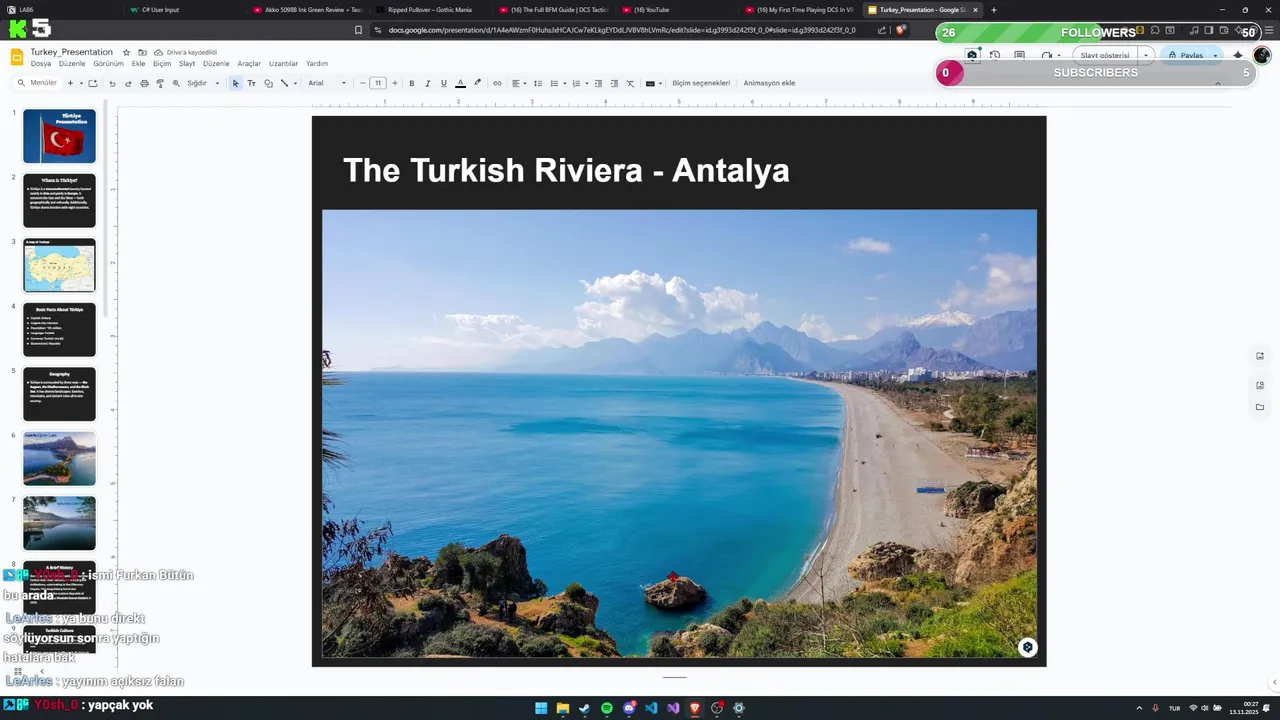Click decrease indent icon
Image resolution: width=1280 pixels, height=720 pixels.
[x=598, y=83]
